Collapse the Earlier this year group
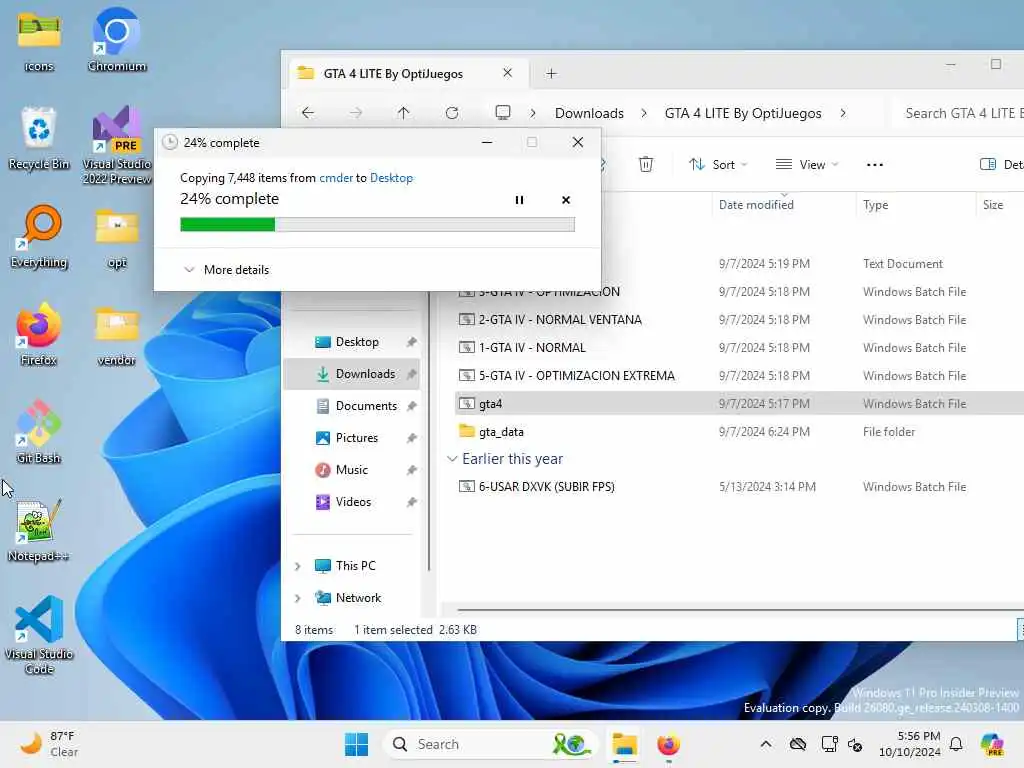Image resolution: width=1024 pixels, height=768 pixels. click(452, 459)
